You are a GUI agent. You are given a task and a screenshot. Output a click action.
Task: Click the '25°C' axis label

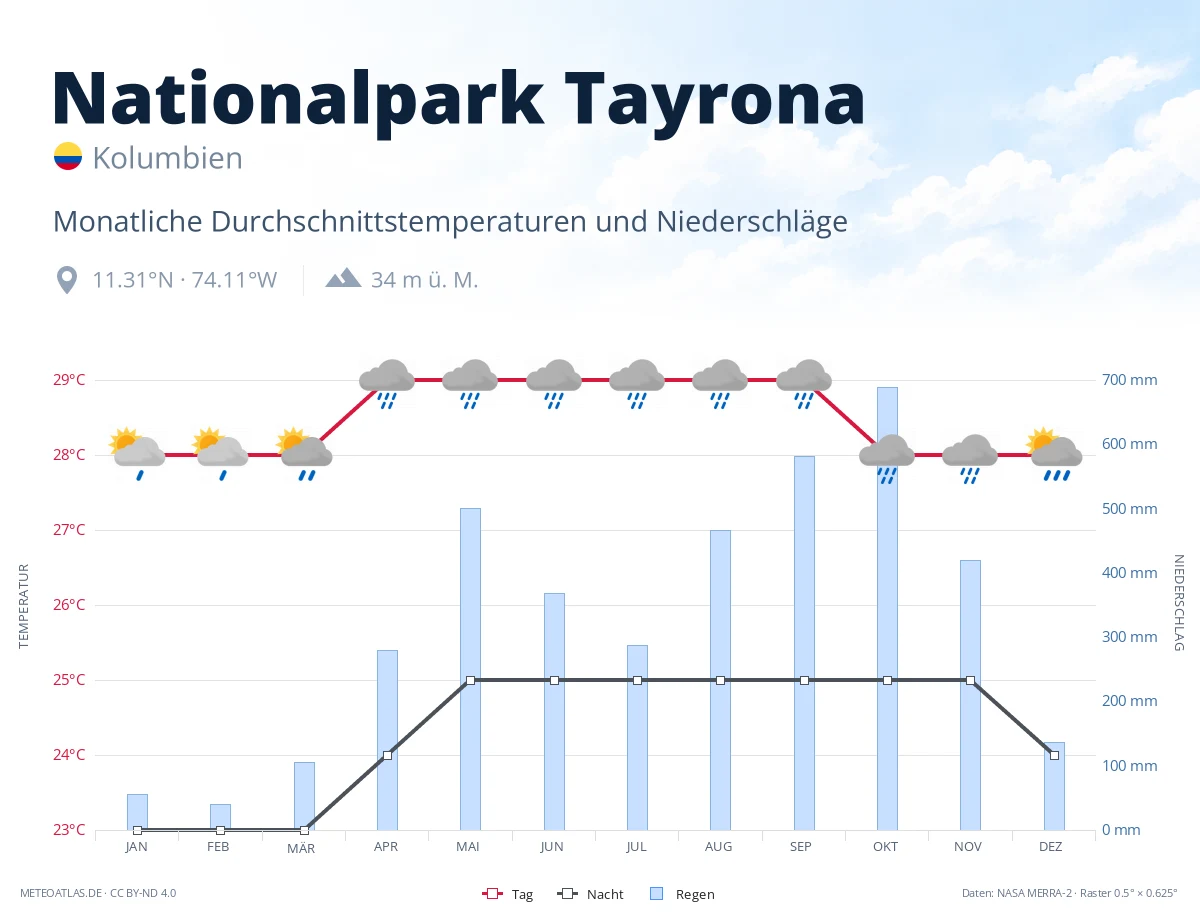(68, 680)
